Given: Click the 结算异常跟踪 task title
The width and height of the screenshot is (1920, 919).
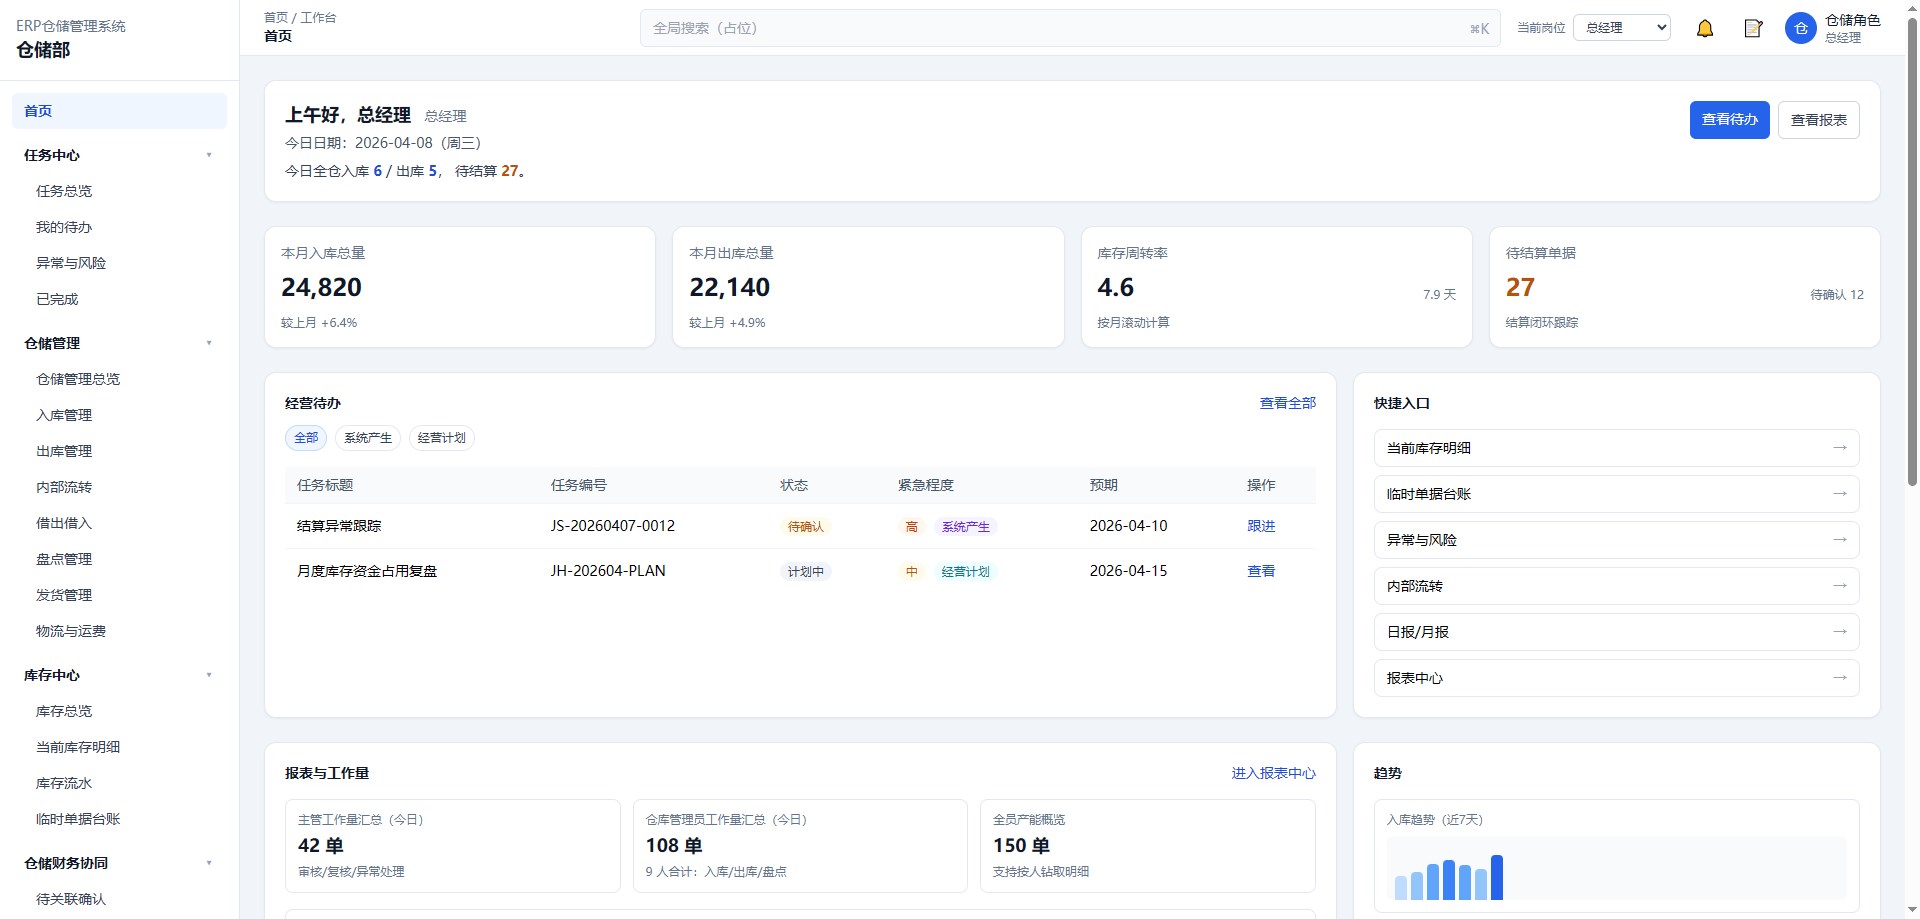Looking at the screenshot, I should [339, 526].
